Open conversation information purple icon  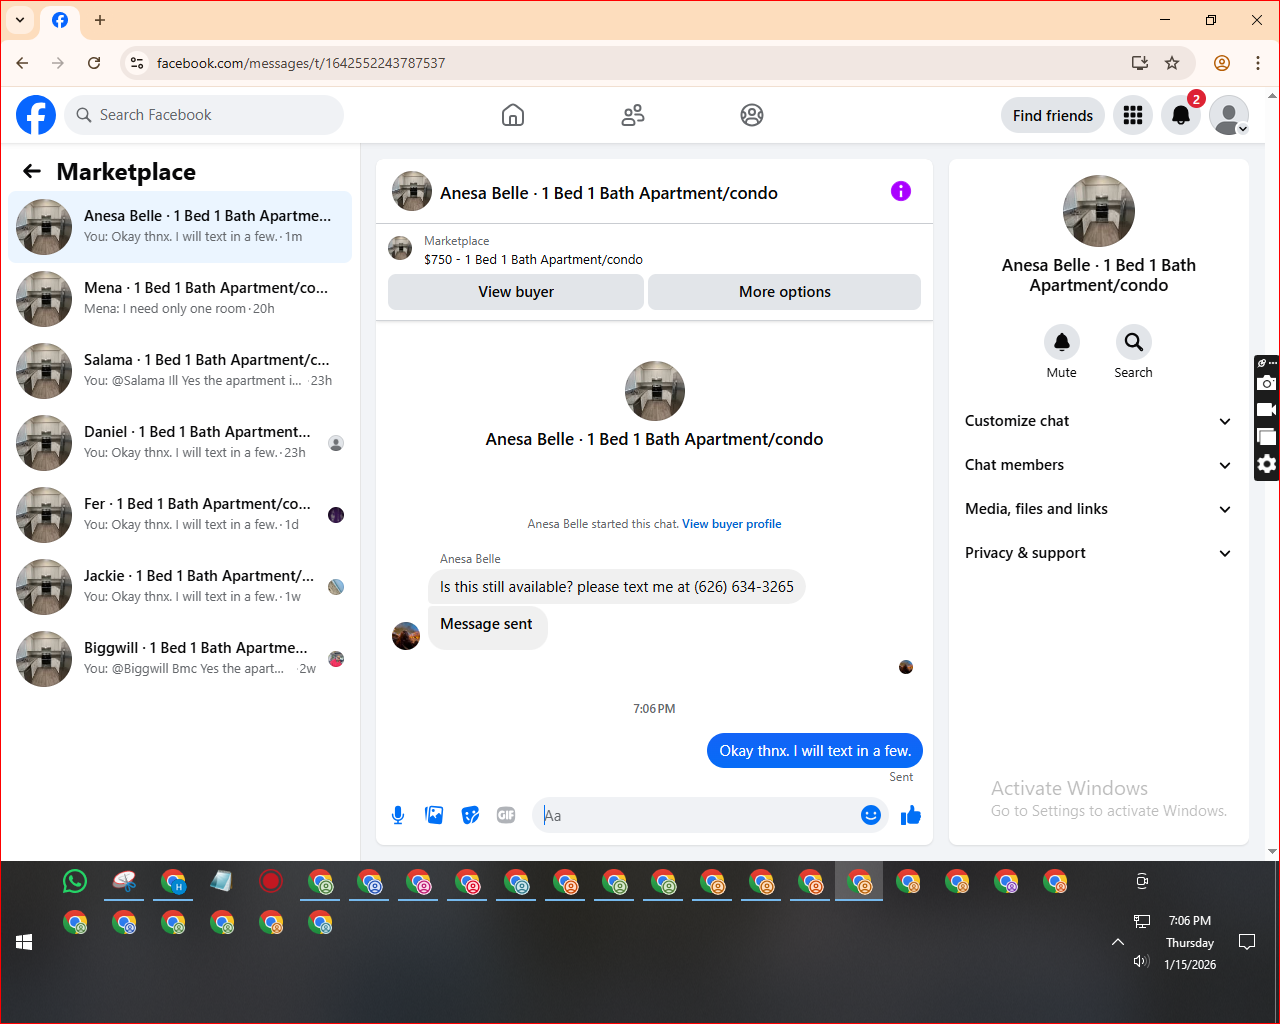tap(901, 191)
